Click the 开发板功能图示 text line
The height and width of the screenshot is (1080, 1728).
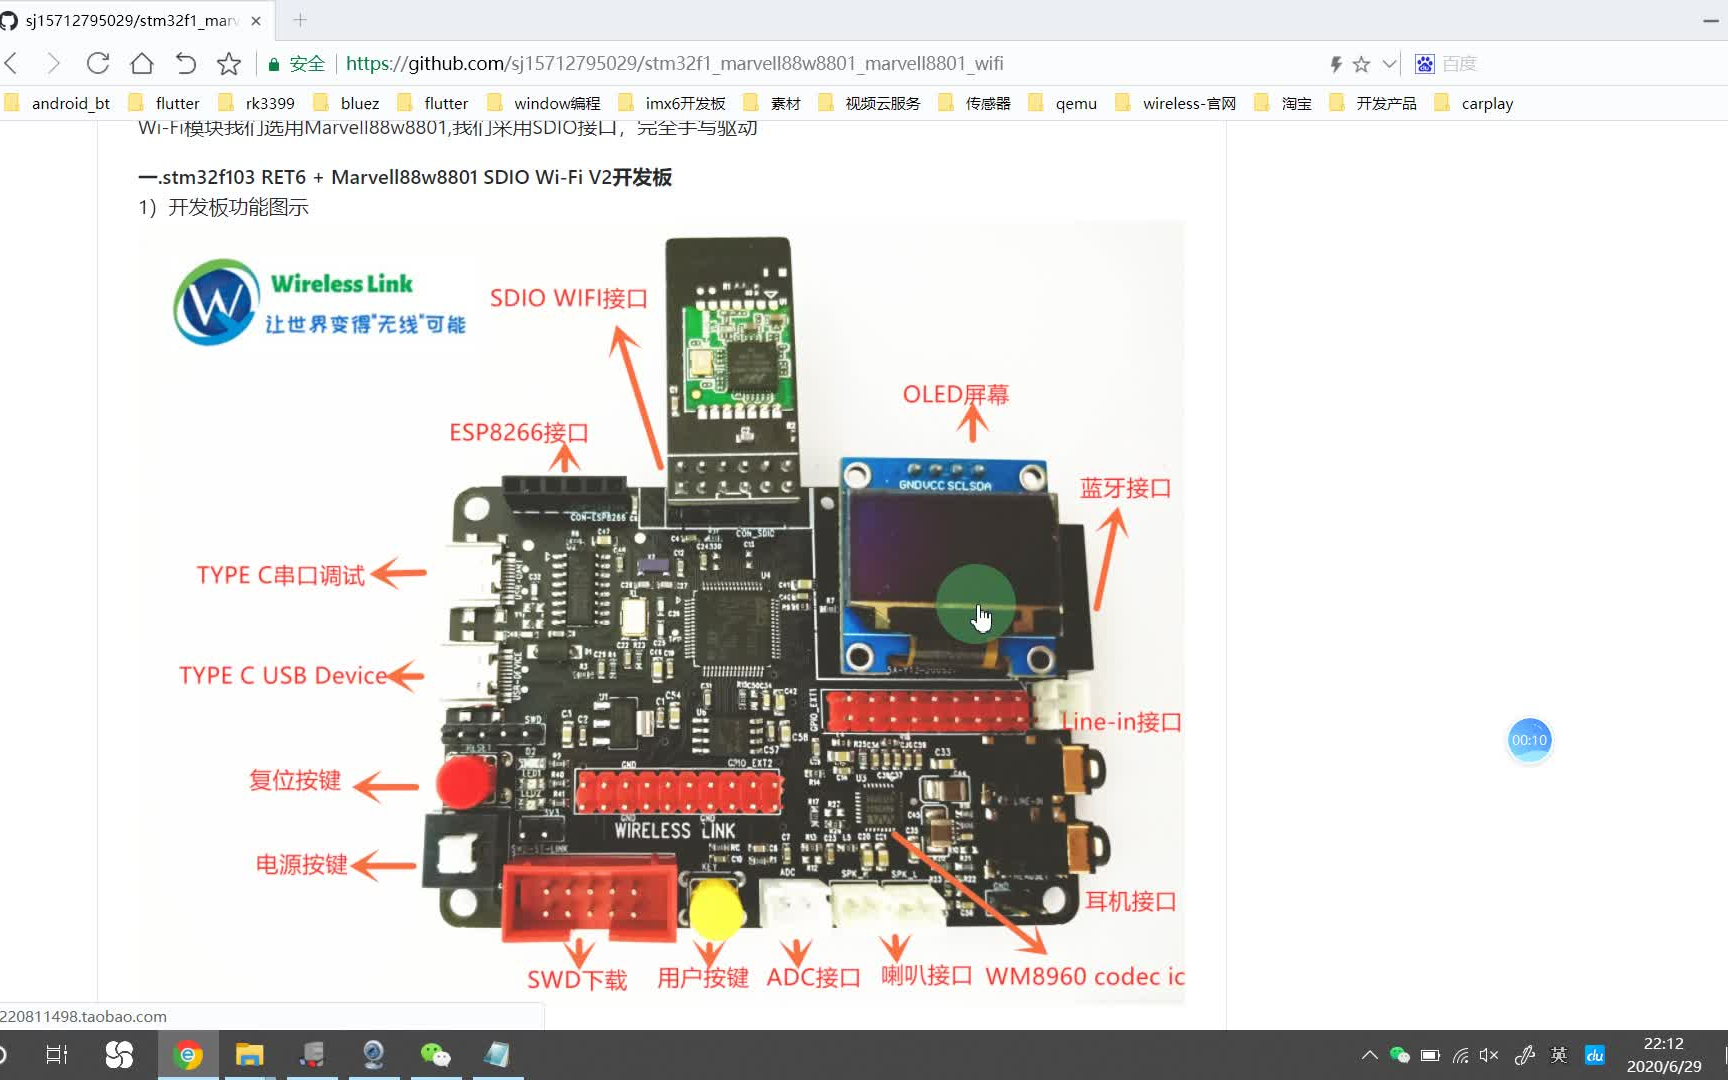[x=223, y=207]
